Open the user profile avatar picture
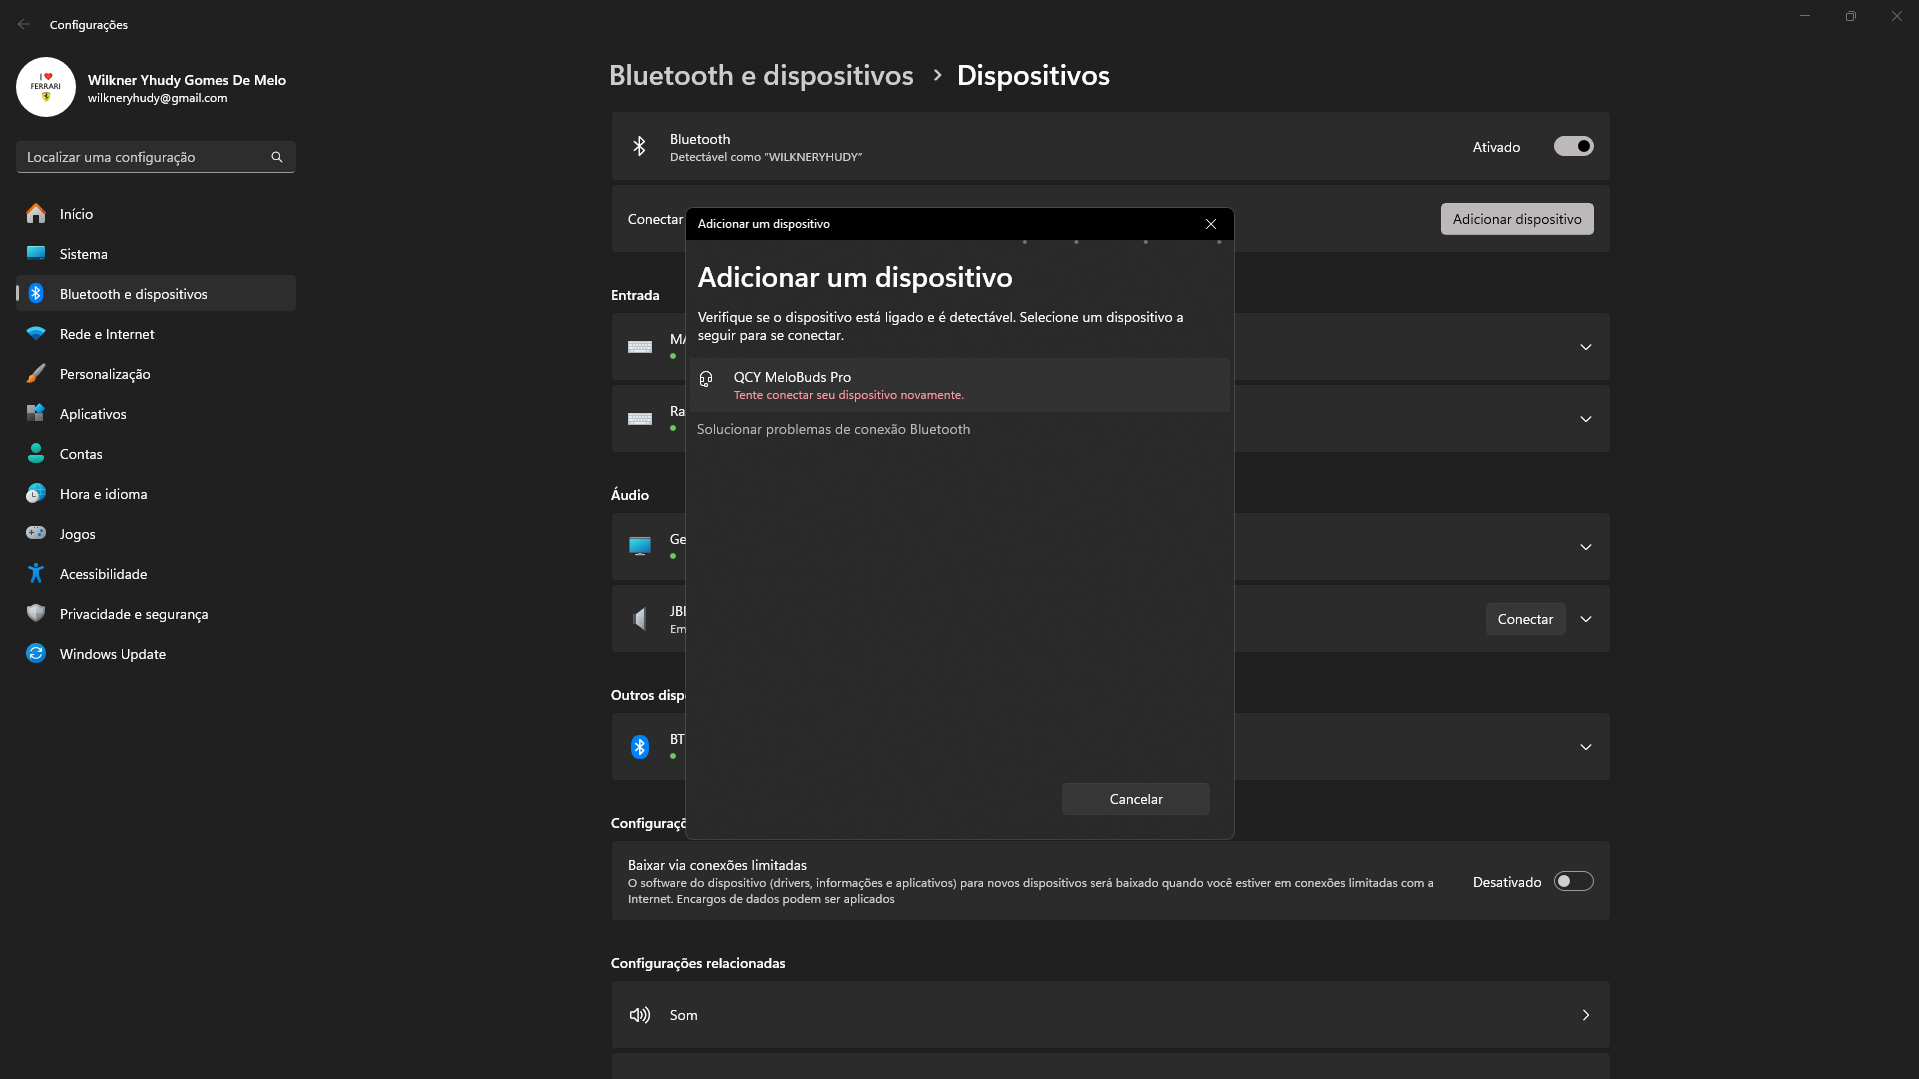Image resolution: width=1919 pixels, height=1079 pixels. coord(46,87)
